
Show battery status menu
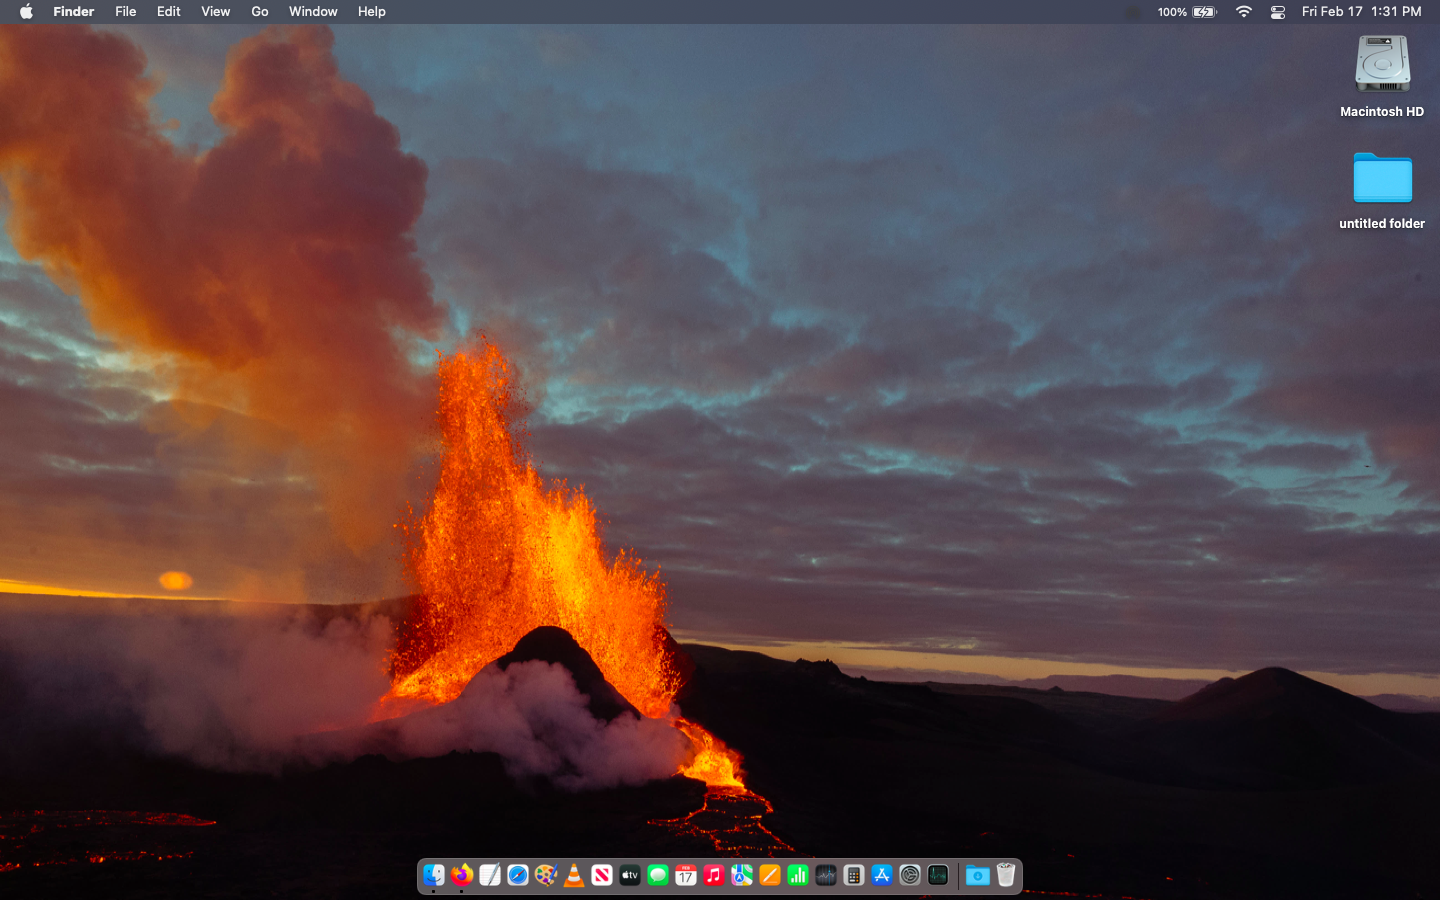(x=1204, y=12)
